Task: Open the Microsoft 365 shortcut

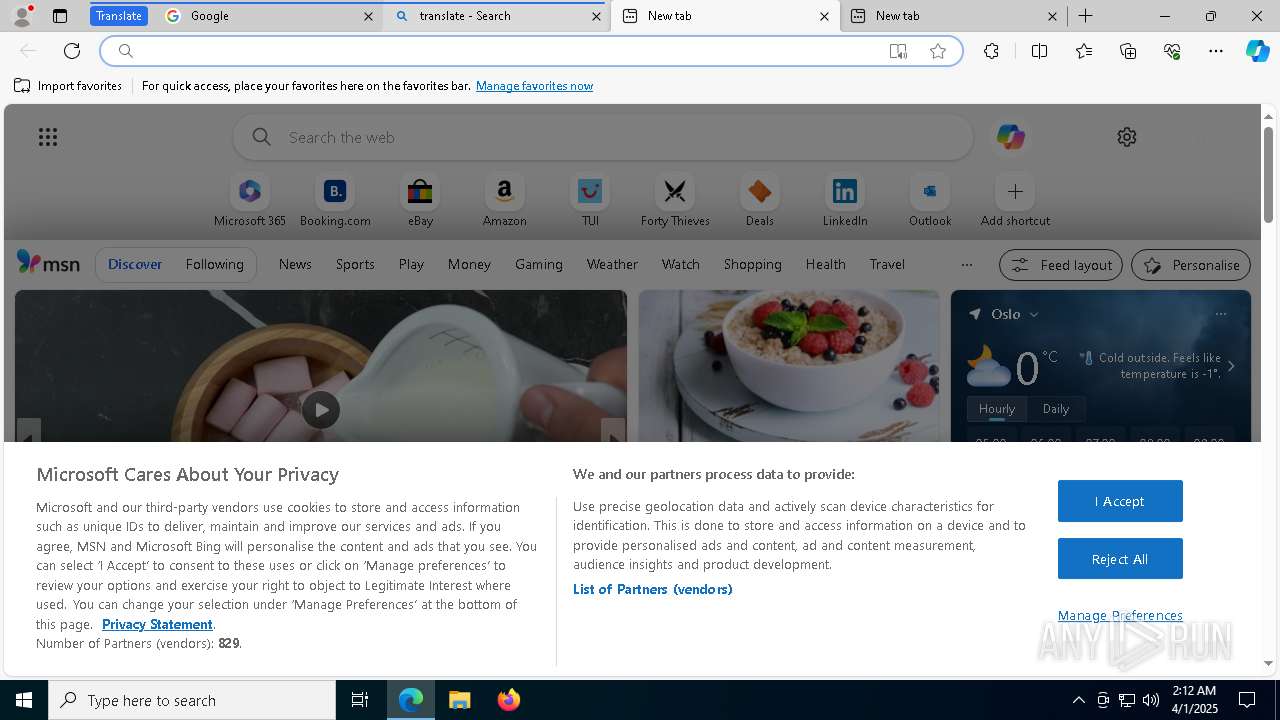Action: tap(250, 201)
